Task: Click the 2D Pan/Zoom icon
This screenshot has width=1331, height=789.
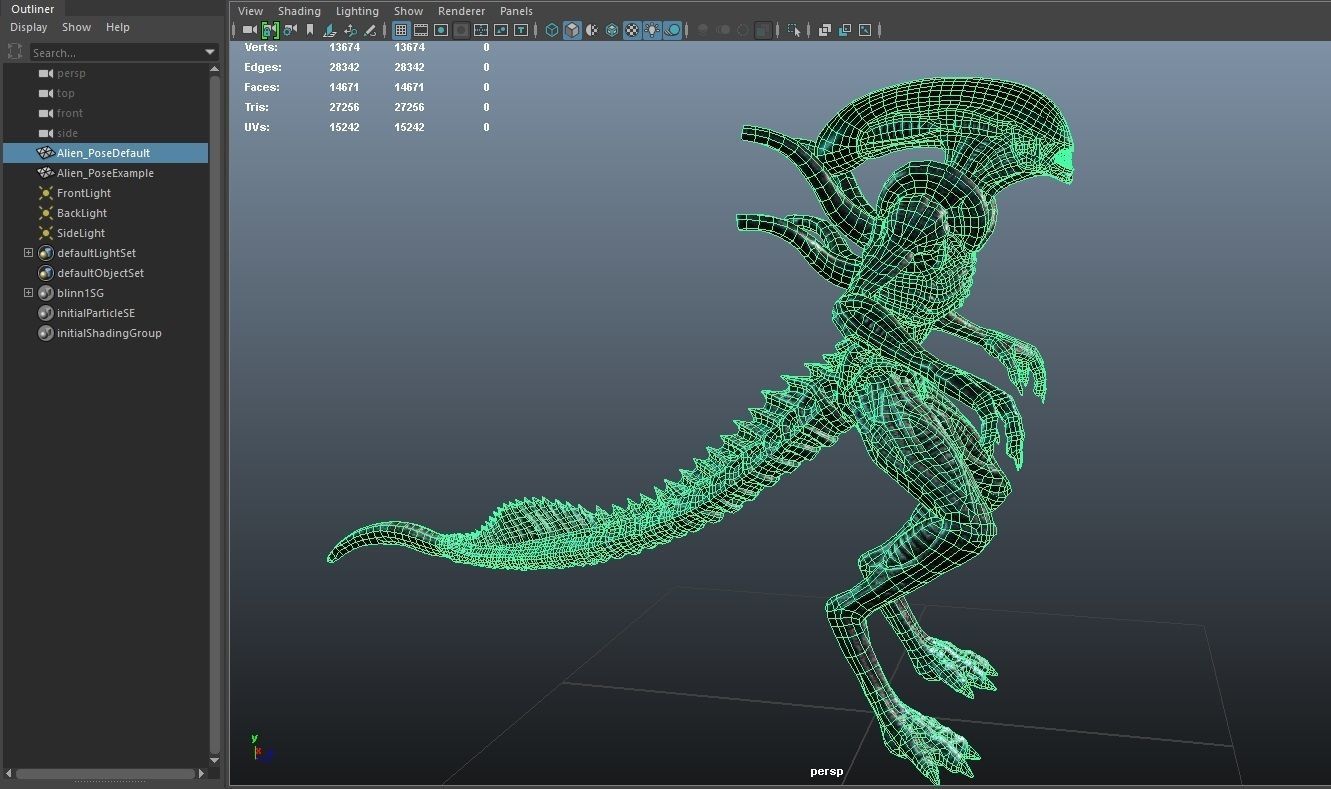Action: point(350,30)
